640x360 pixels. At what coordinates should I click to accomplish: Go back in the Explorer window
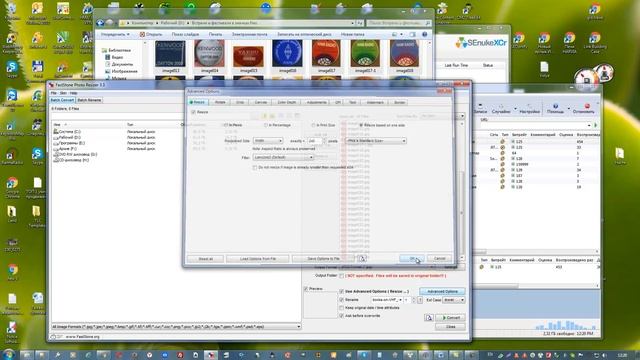(x=100, y=23)
